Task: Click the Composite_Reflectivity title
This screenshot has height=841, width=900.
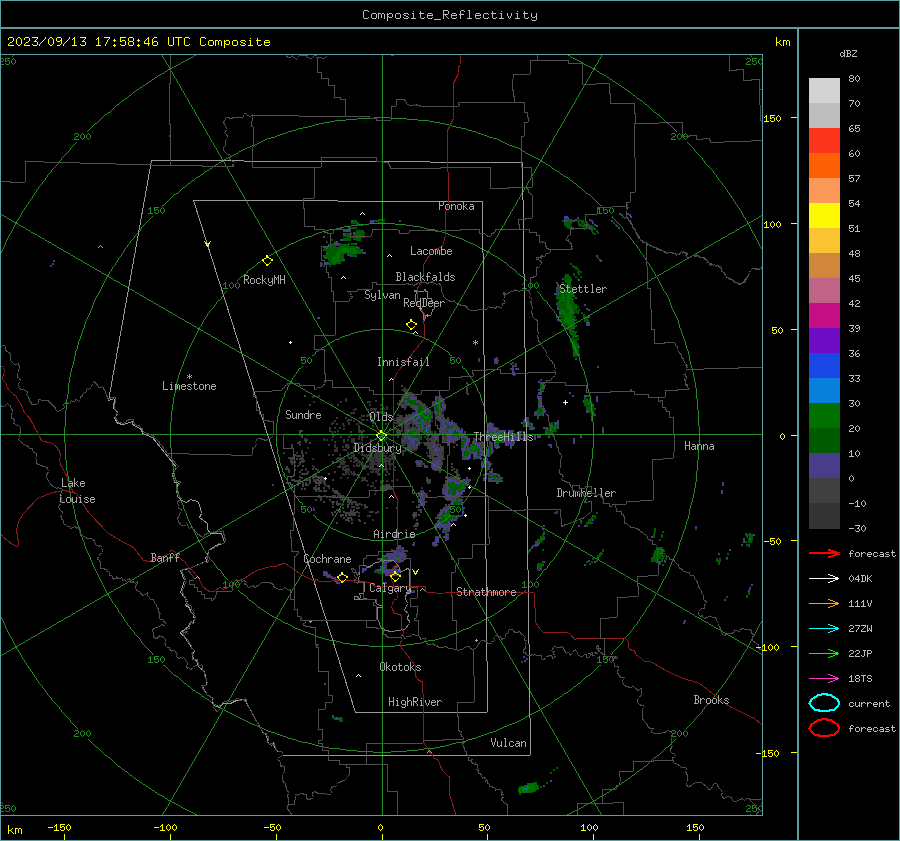Action: coord(450,15)
